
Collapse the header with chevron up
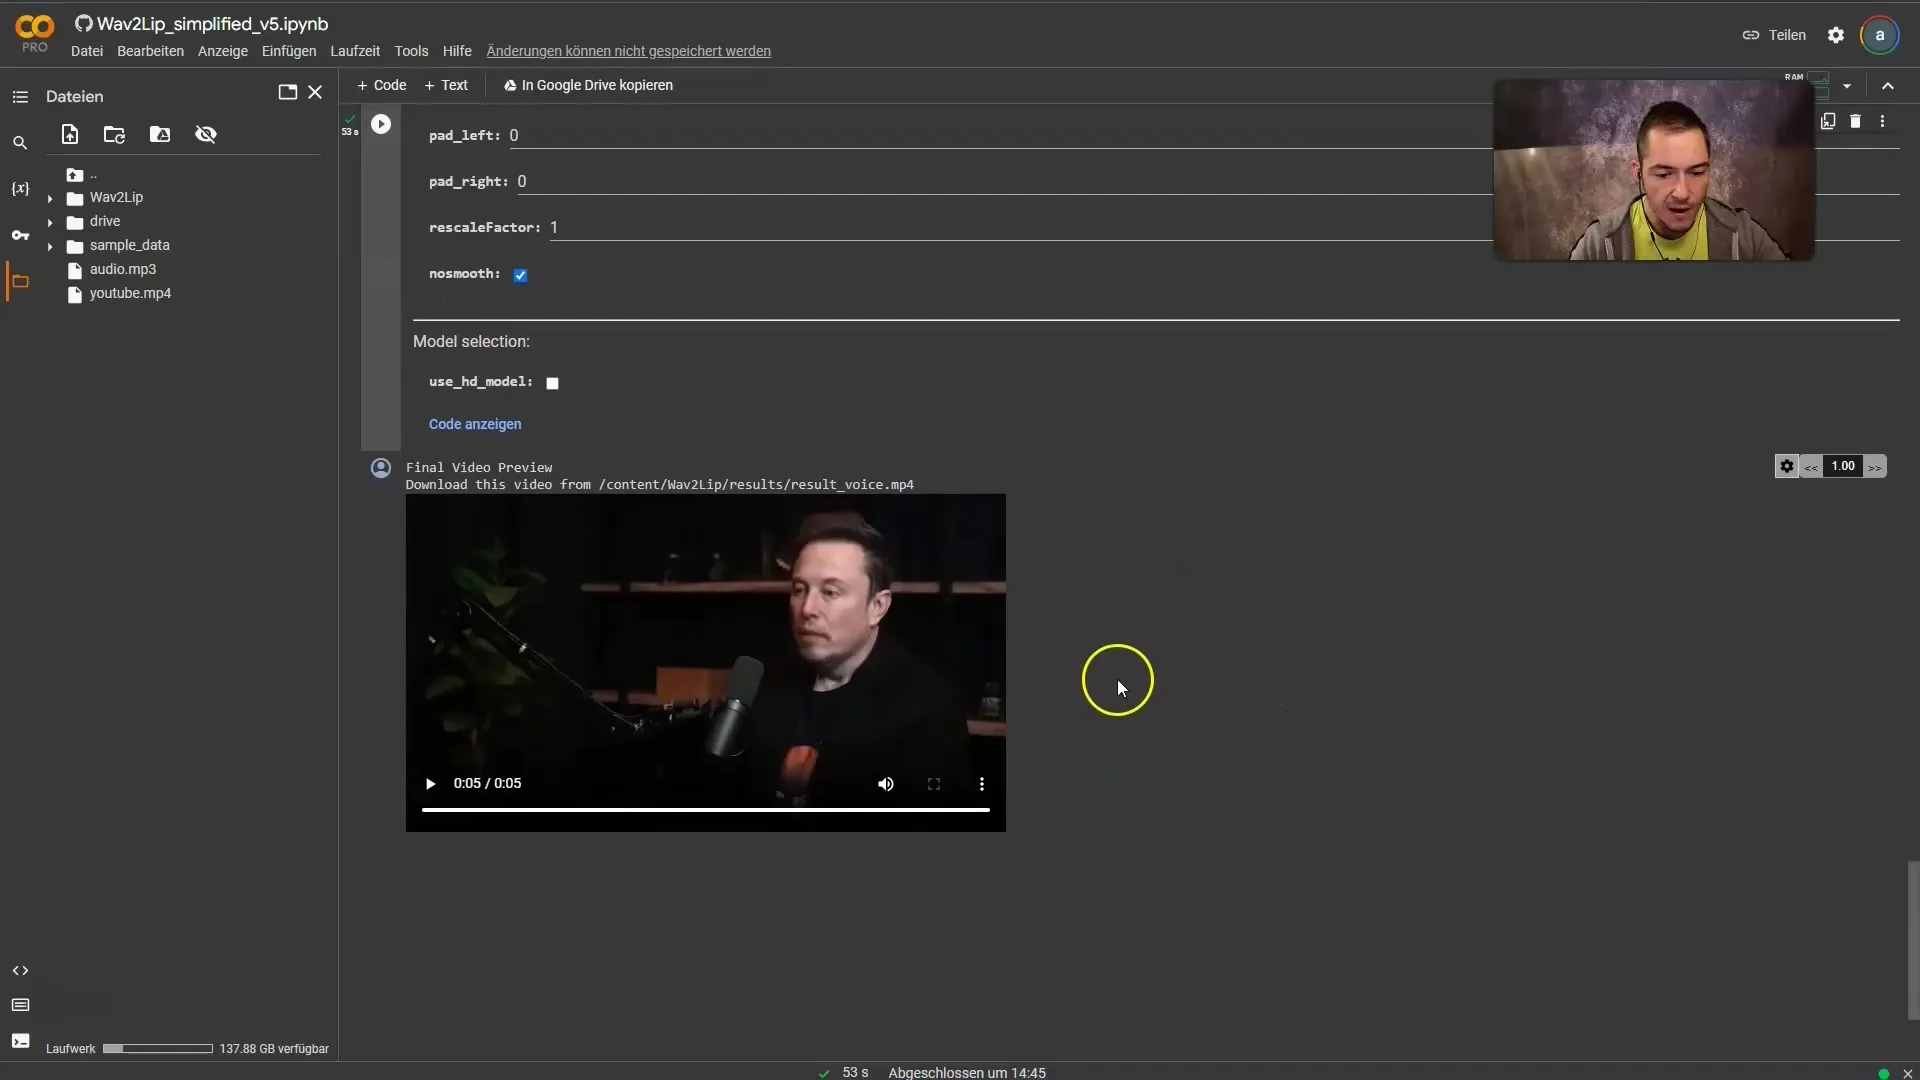pyautogui.click(x=1888, y=86)
